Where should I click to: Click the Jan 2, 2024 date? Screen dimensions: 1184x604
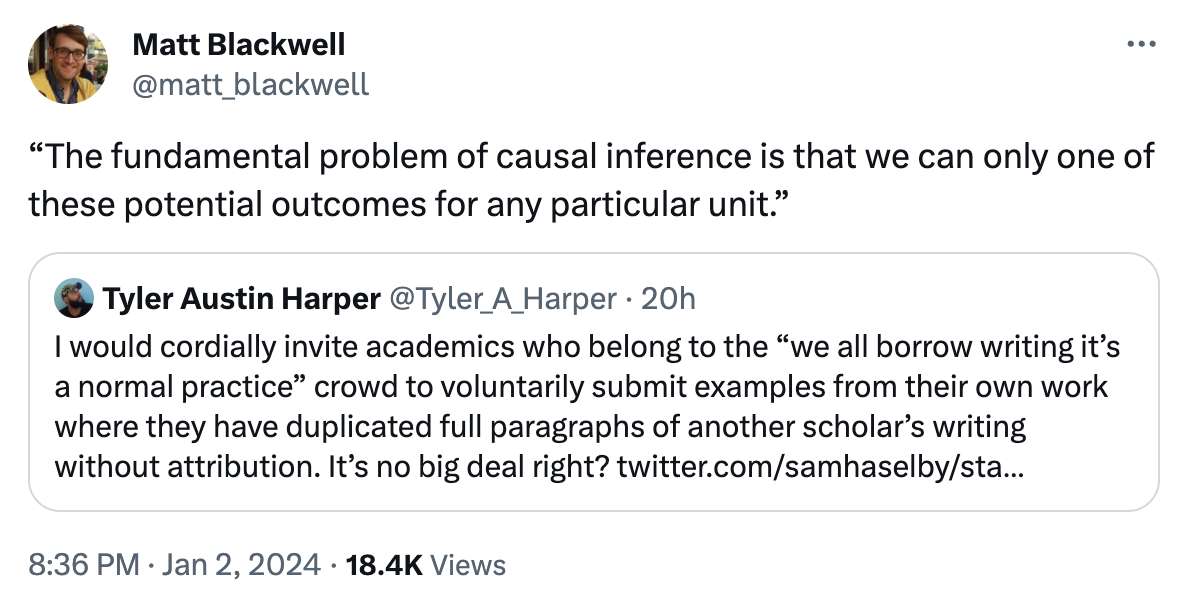[241, 565]
